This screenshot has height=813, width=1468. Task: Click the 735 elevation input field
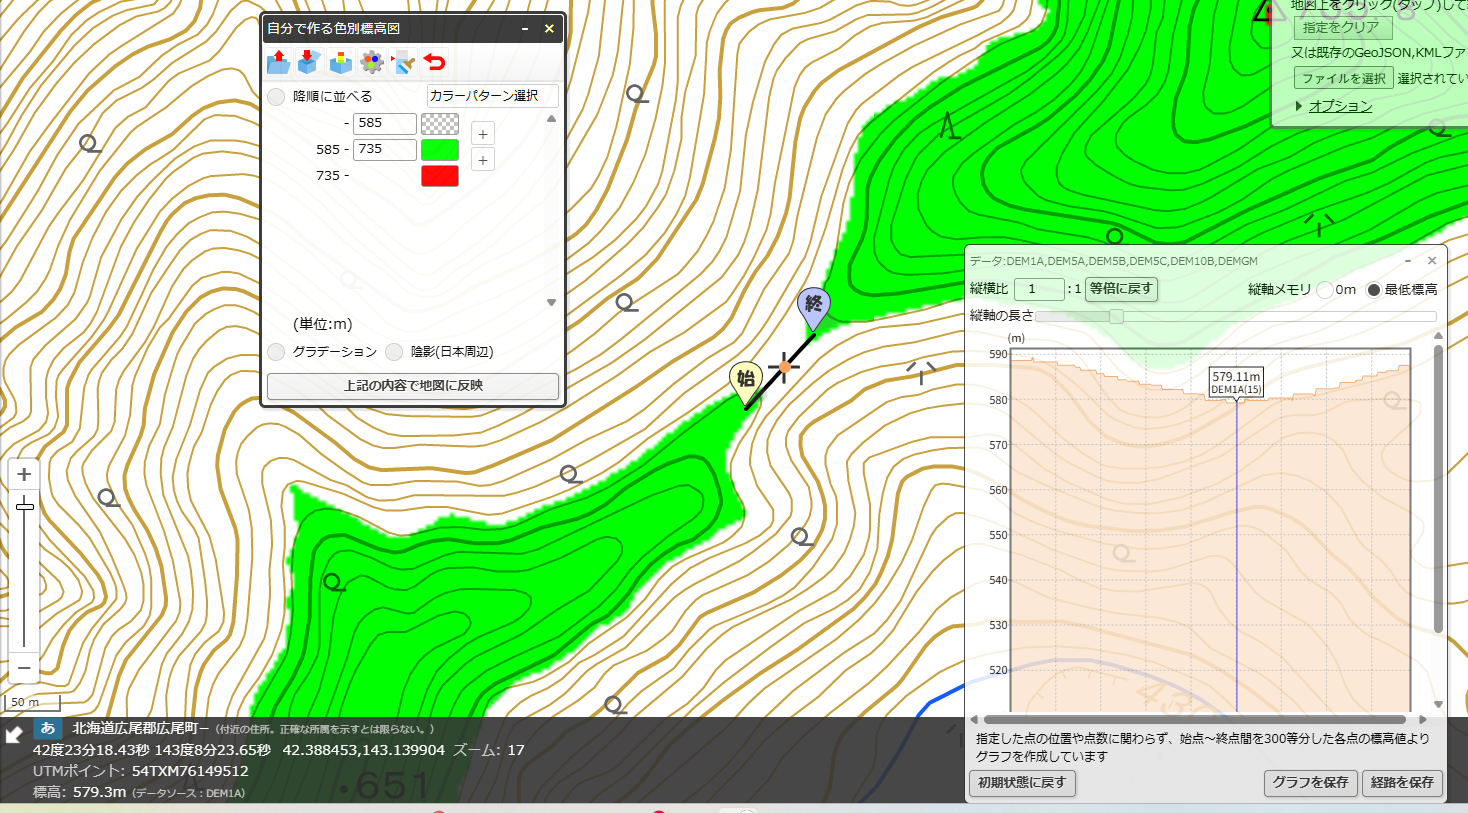point(384,149)
